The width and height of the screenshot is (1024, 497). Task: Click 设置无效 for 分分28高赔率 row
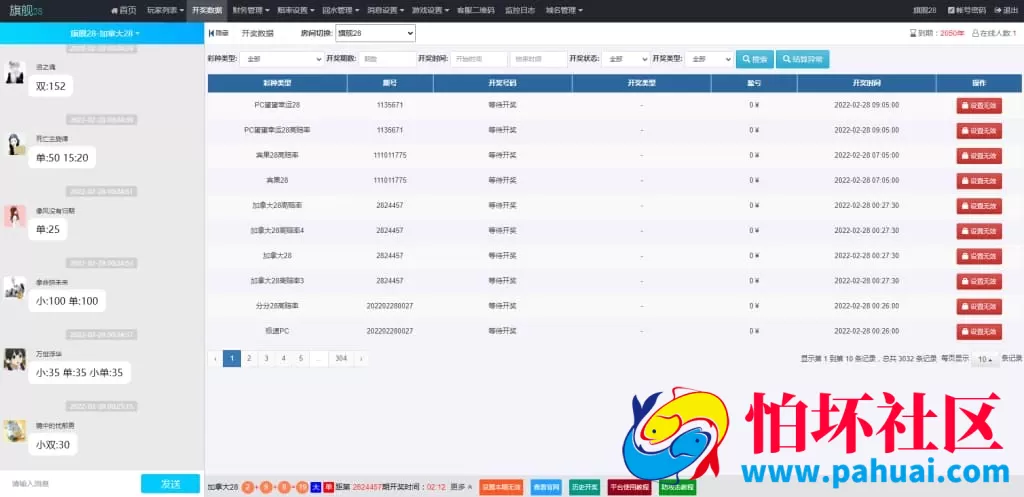pos(979,306)
